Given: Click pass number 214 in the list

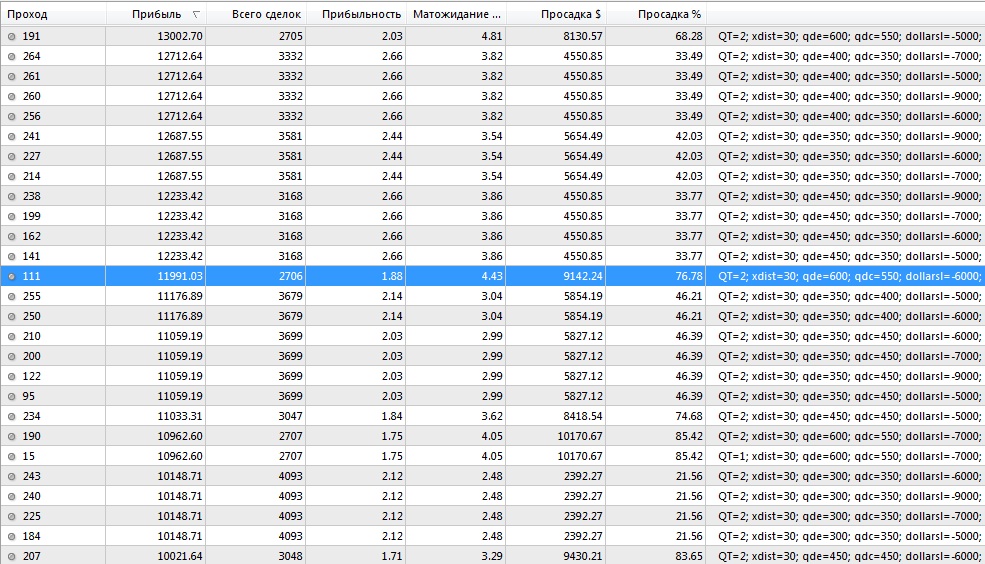Looking at the screenshot, I should tap(31, 176).
